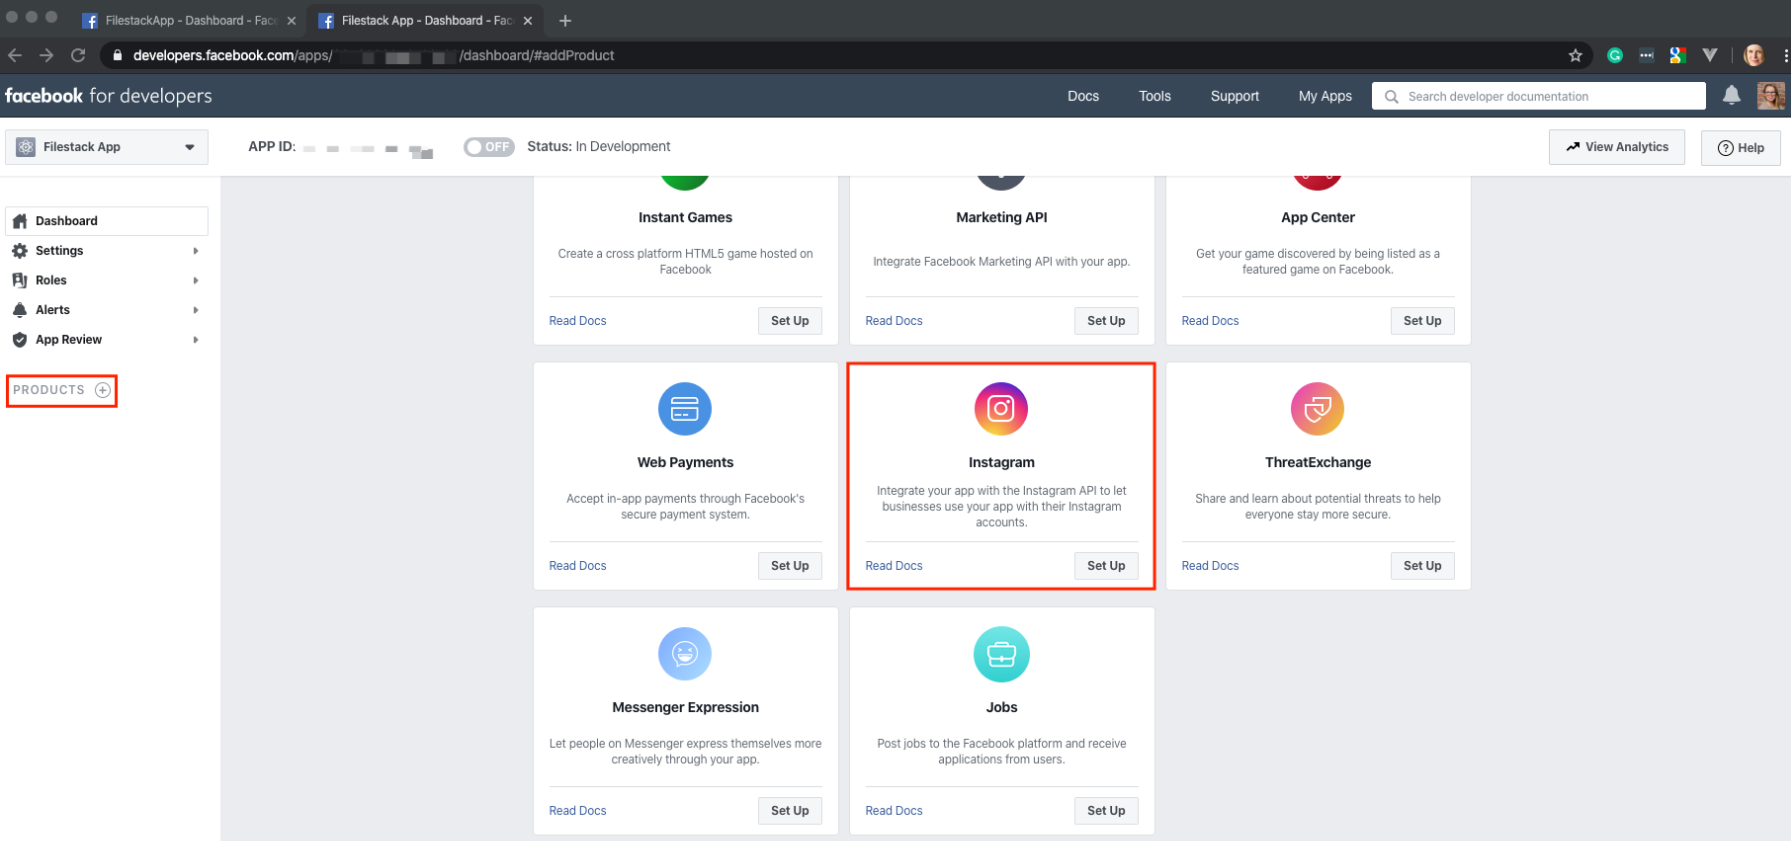This screenshot has width=1791, height=841.
Task: Open a new browser tab
Action: (x=565, y=20)
